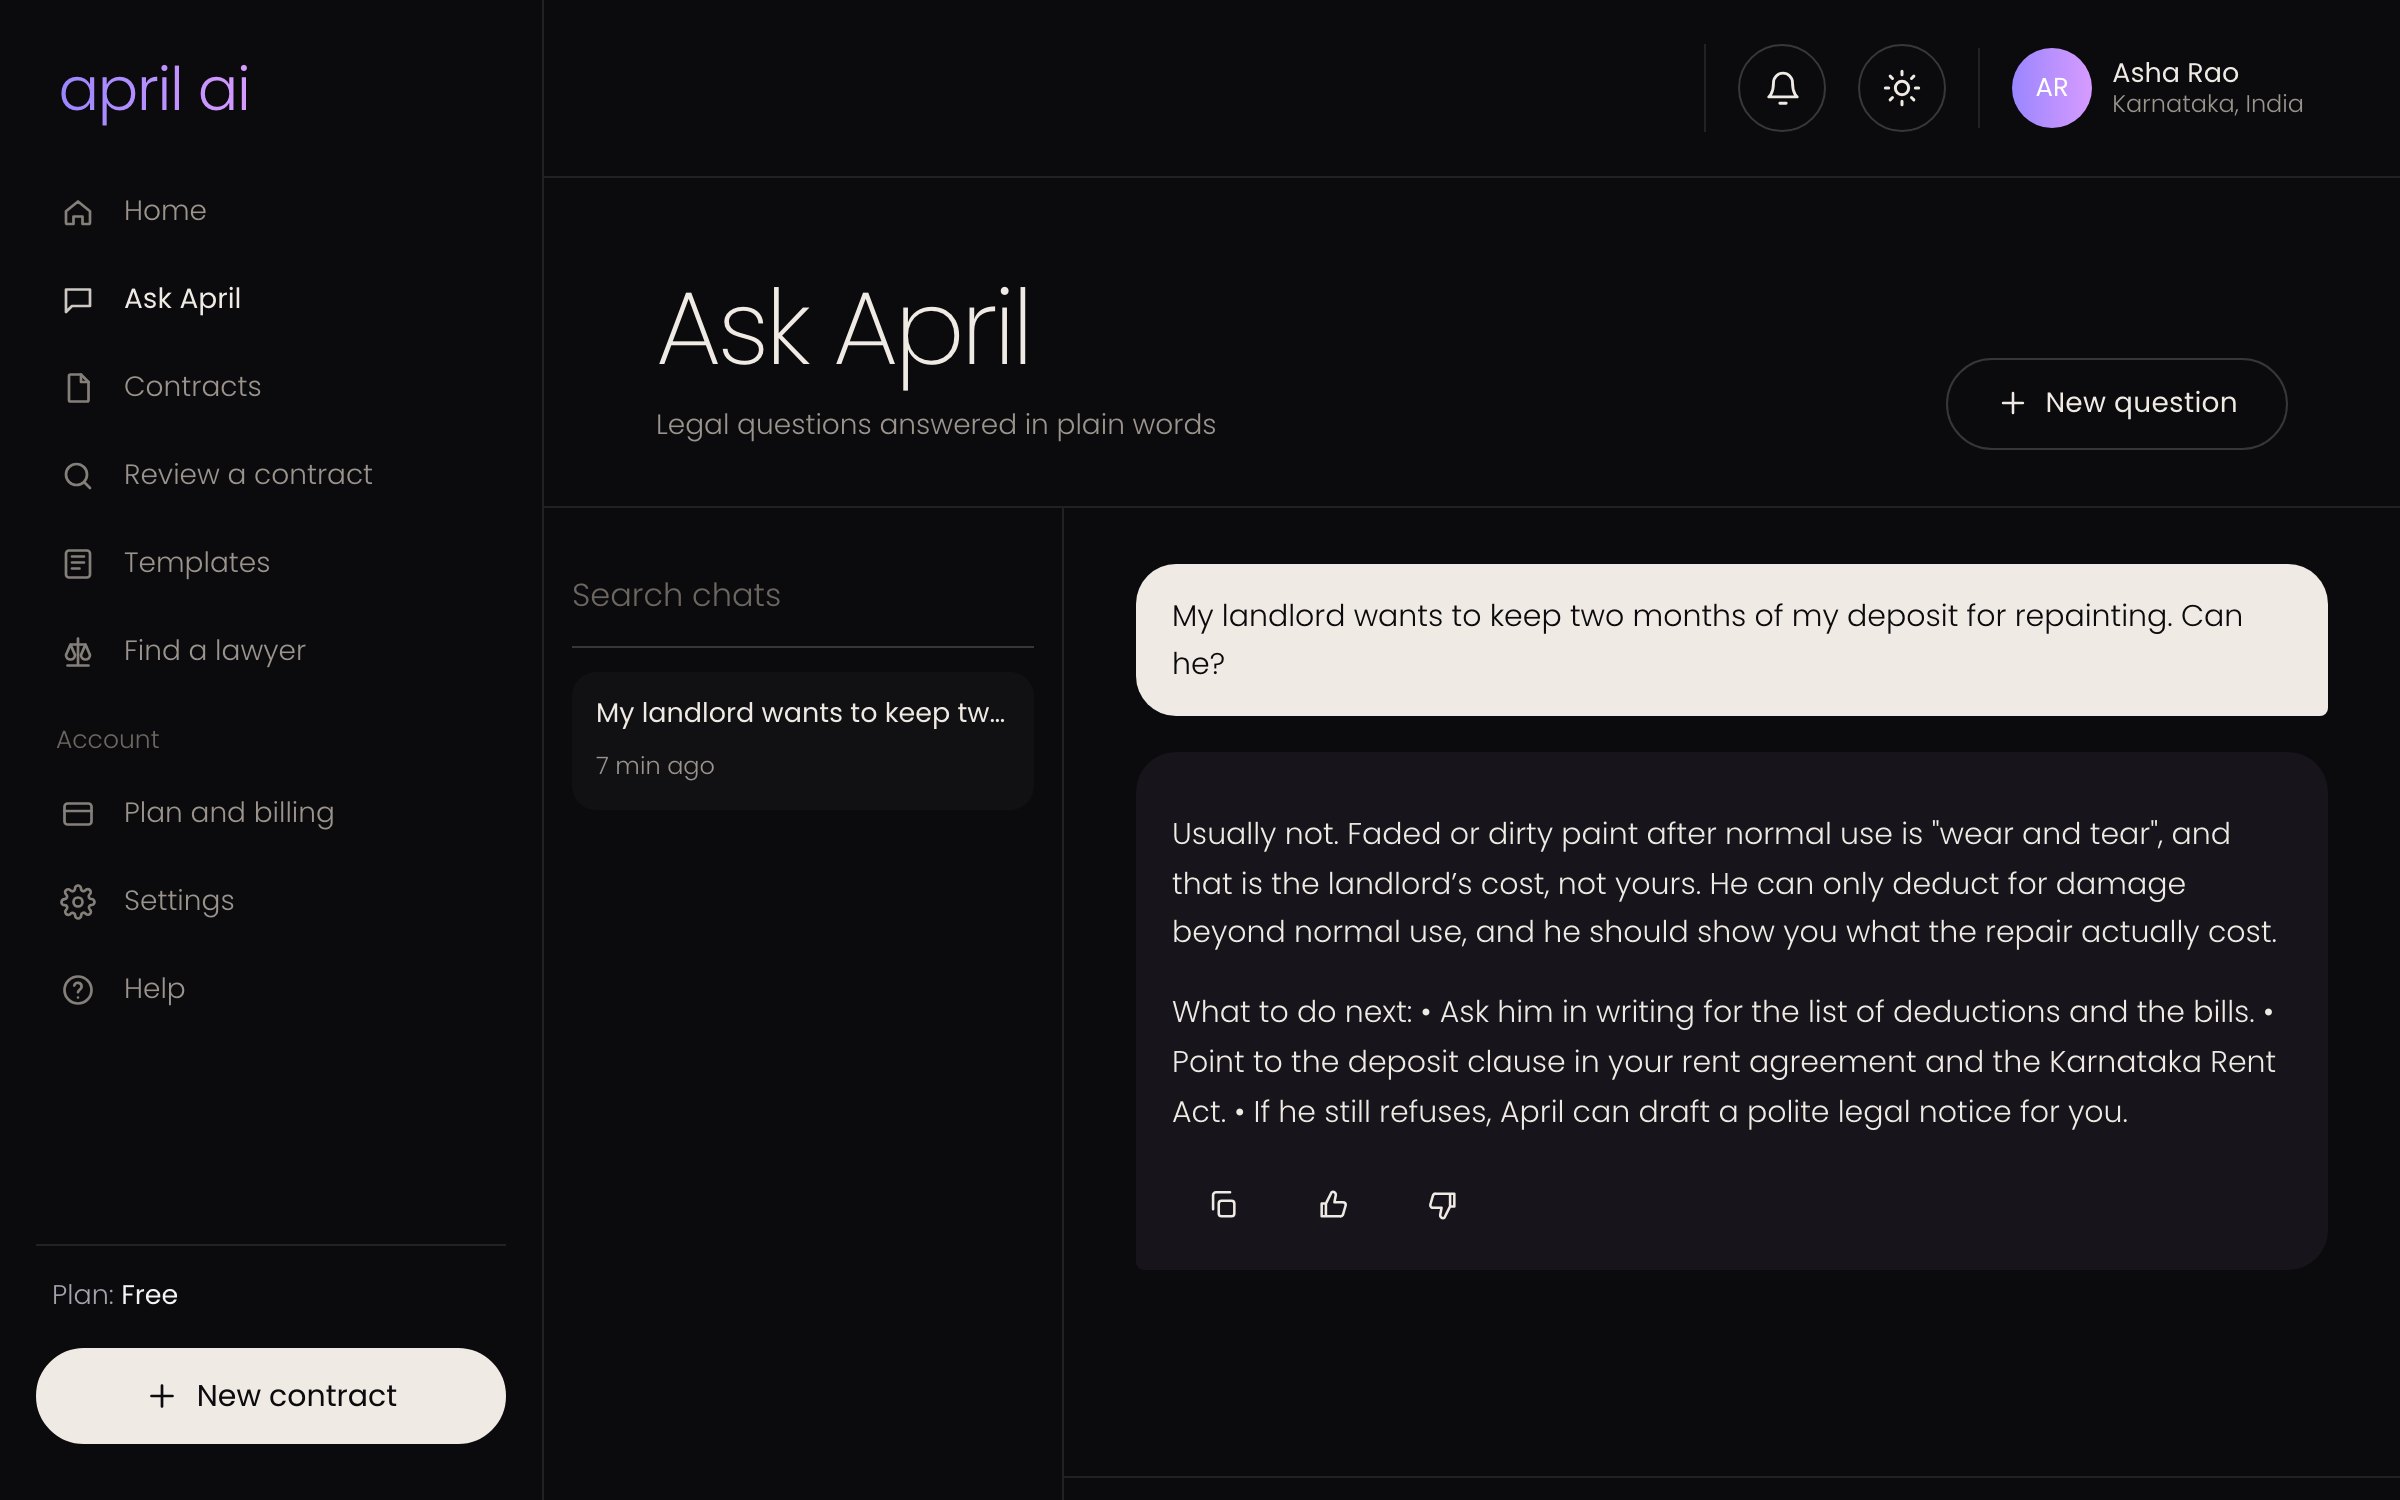
Task: Select Ask April menu item
Action: pos(270,299)
